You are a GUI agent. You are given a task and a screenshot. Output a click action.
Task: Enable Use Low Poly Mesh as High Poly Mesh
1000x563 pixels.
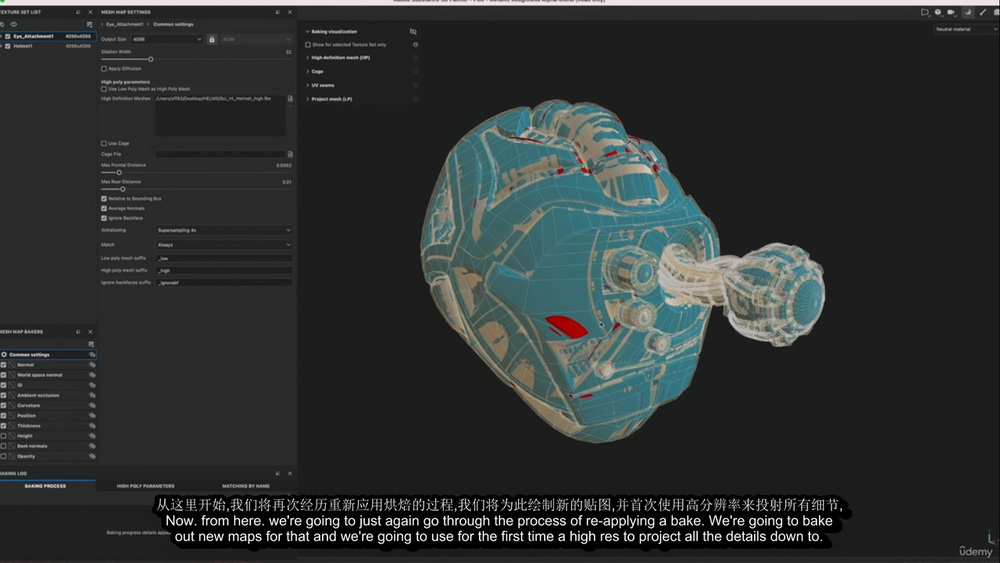click(x=104, y=89)
